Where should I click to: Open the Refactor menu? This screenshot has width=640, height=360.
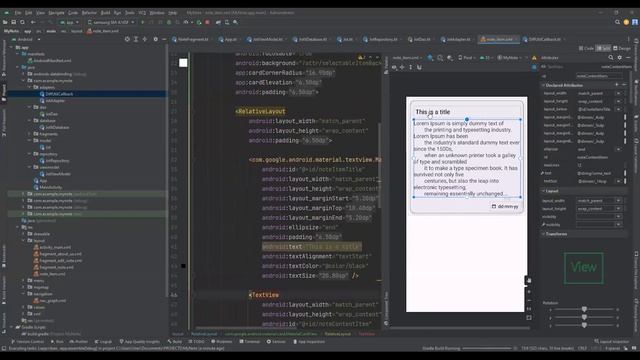click(x=89, y=13)
